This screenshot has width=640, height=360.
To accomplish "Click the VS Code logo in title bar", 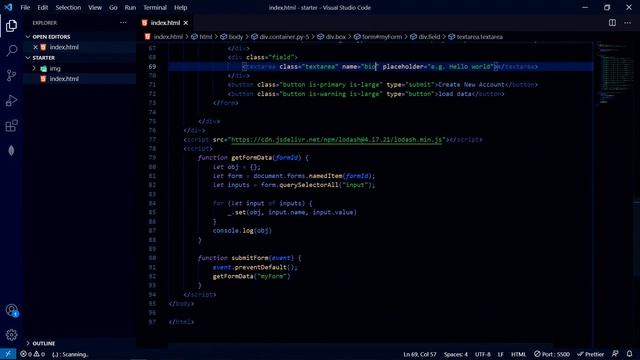I will coord(8,7).
